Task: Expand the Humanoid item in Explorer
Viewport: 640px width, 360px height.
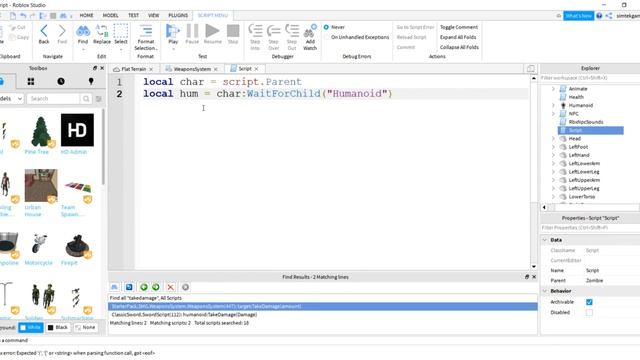Action: pyautogui.click(x=553, y=105)
